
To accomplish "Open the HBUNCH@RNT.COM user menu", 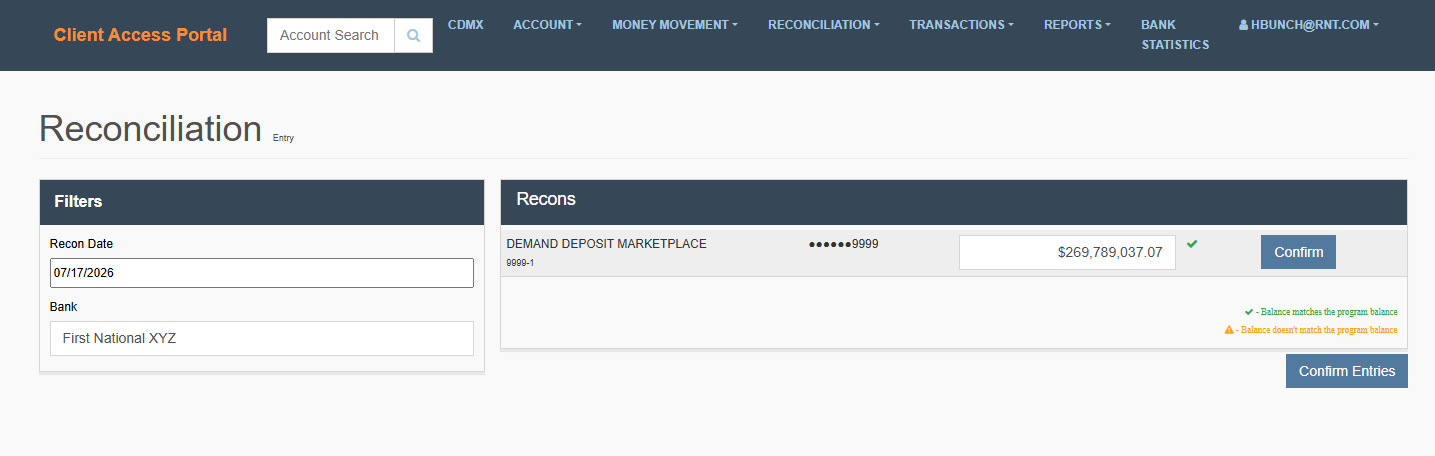I will click(1308, 24).
